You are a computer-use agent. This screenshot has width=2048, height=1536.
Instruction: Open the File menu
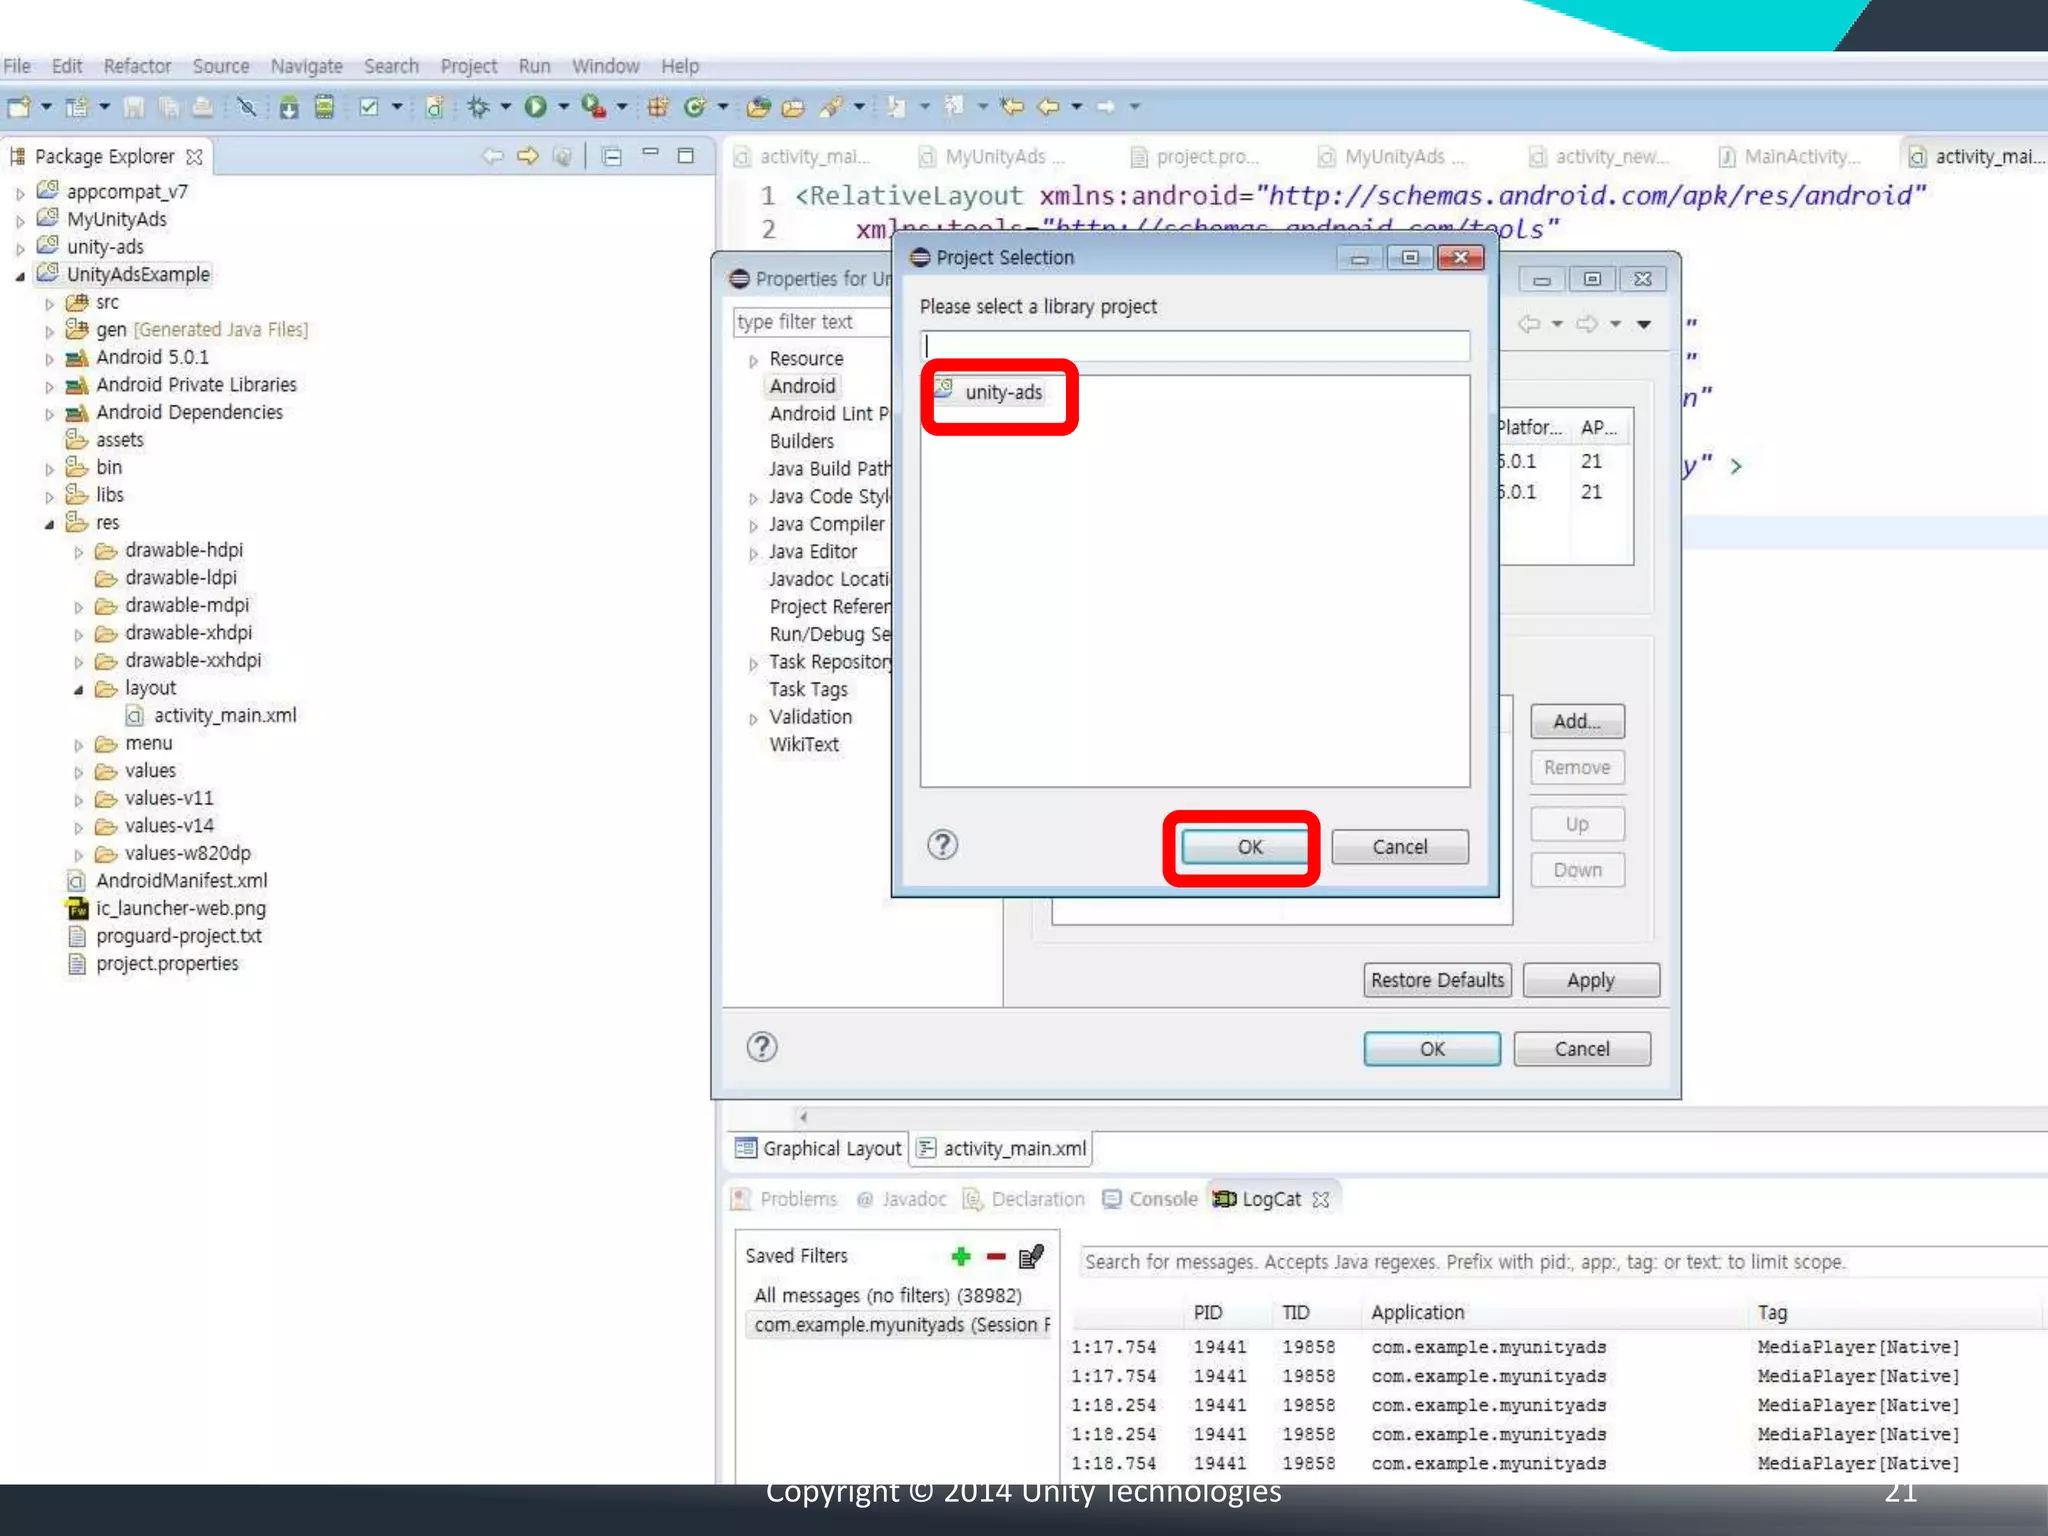click(x=17, y=66)
